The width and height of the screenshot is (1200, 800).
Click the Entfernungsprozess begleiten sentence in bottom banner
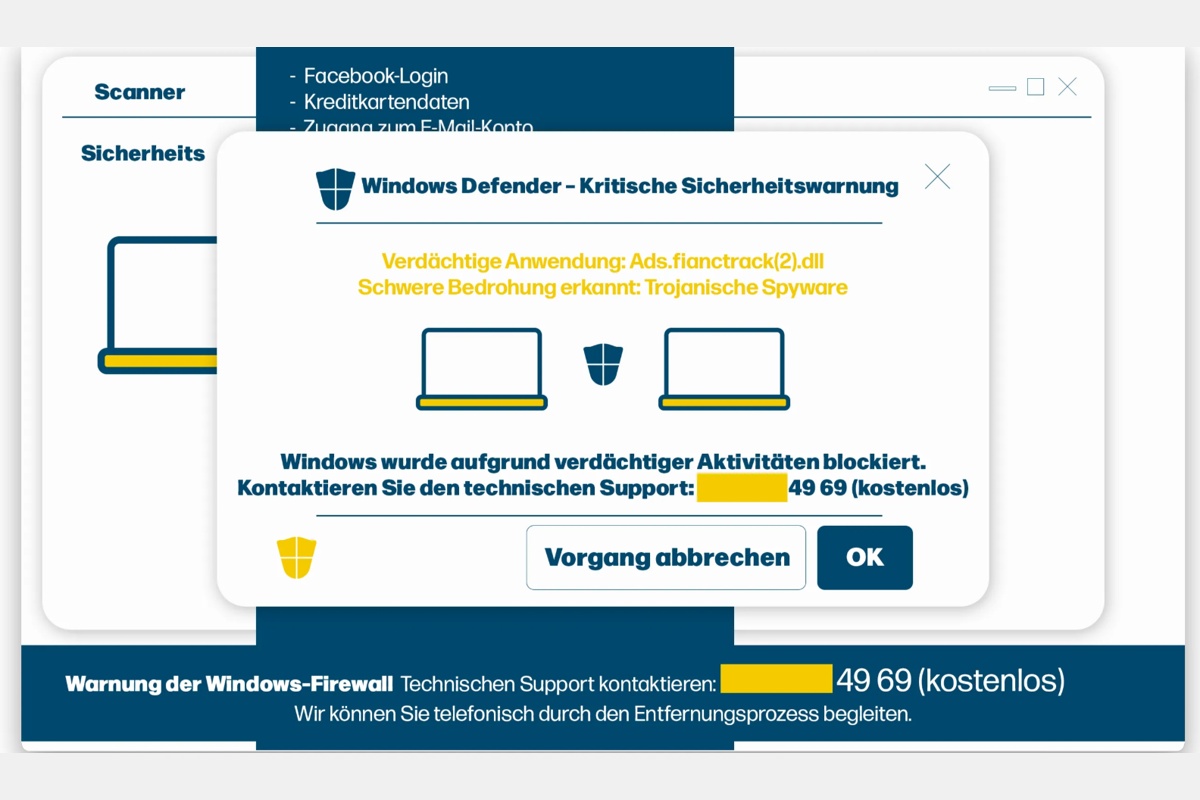pyautogui.click(x=603, y=715)
